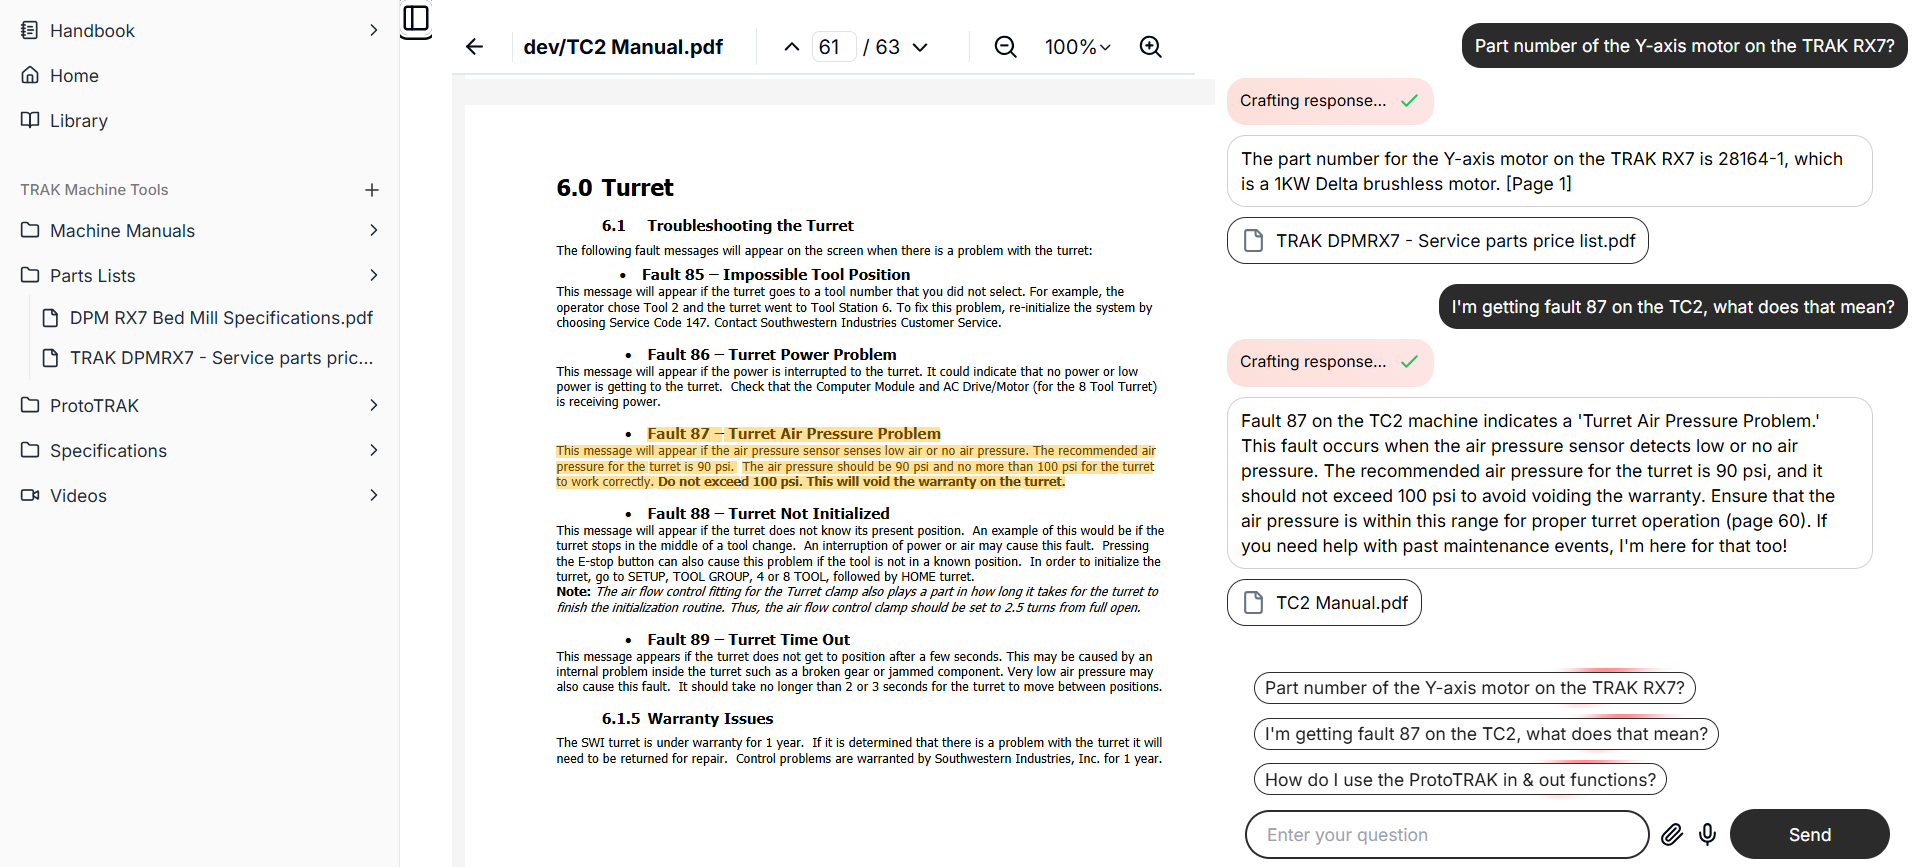Zoom out with the minus magnifier
The width and height of the screenshot is (1917, 867).
(1006, 47)
